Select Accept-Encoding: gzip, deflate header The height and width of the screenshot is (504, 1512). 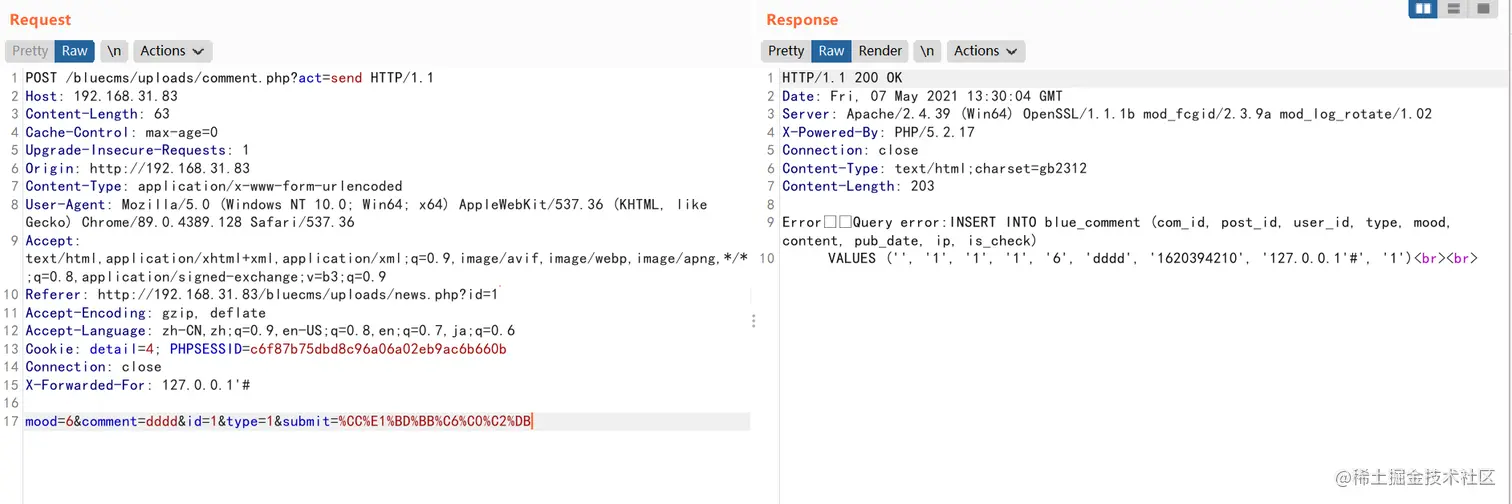[x=145, y=312]
